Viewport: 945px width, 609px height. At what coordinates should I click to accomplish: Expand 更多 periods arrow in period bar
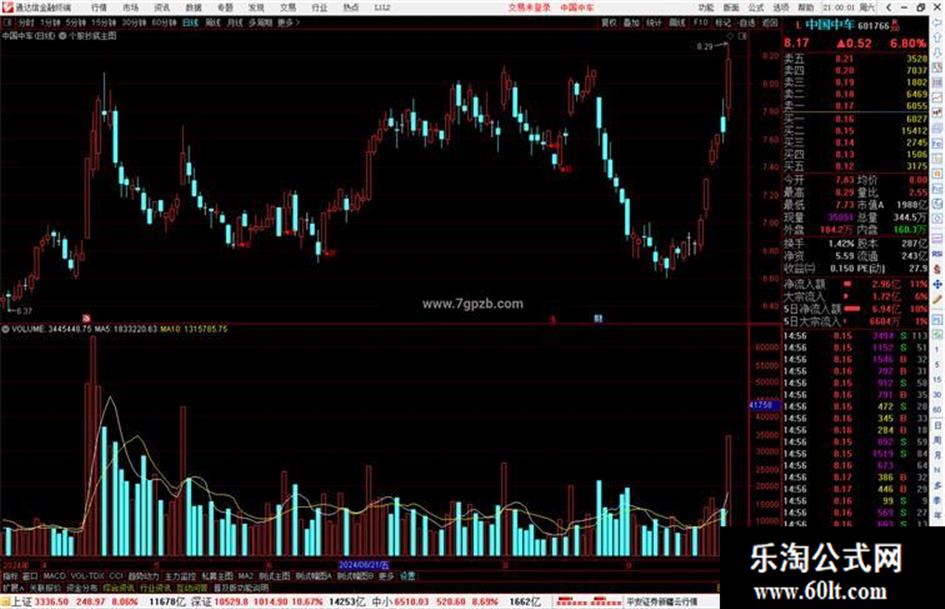(x=289, y=22)
